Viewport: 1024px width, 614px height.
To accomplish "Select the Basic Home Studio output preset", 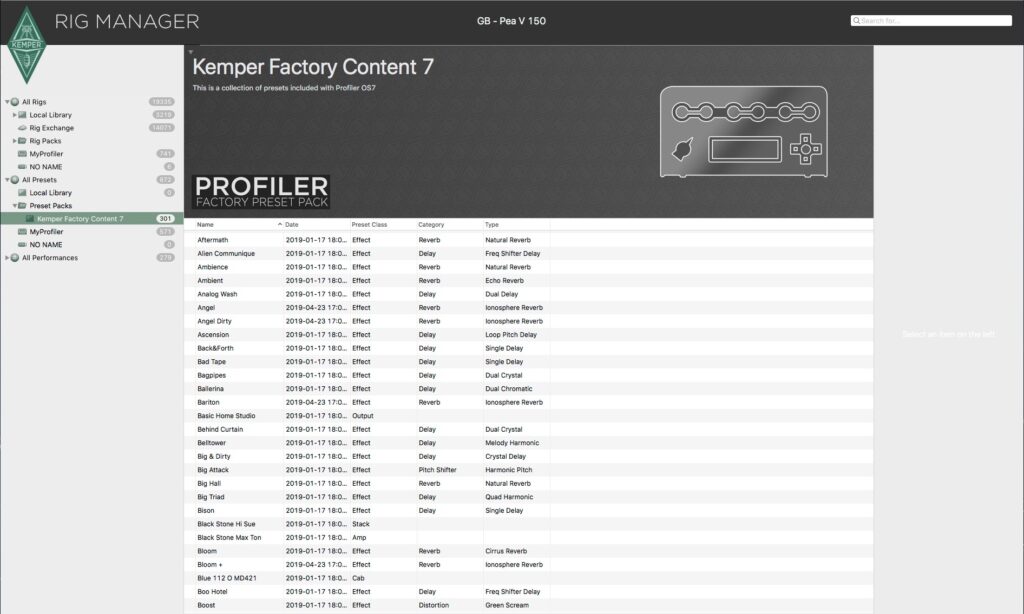I will (x=528, y=415).
